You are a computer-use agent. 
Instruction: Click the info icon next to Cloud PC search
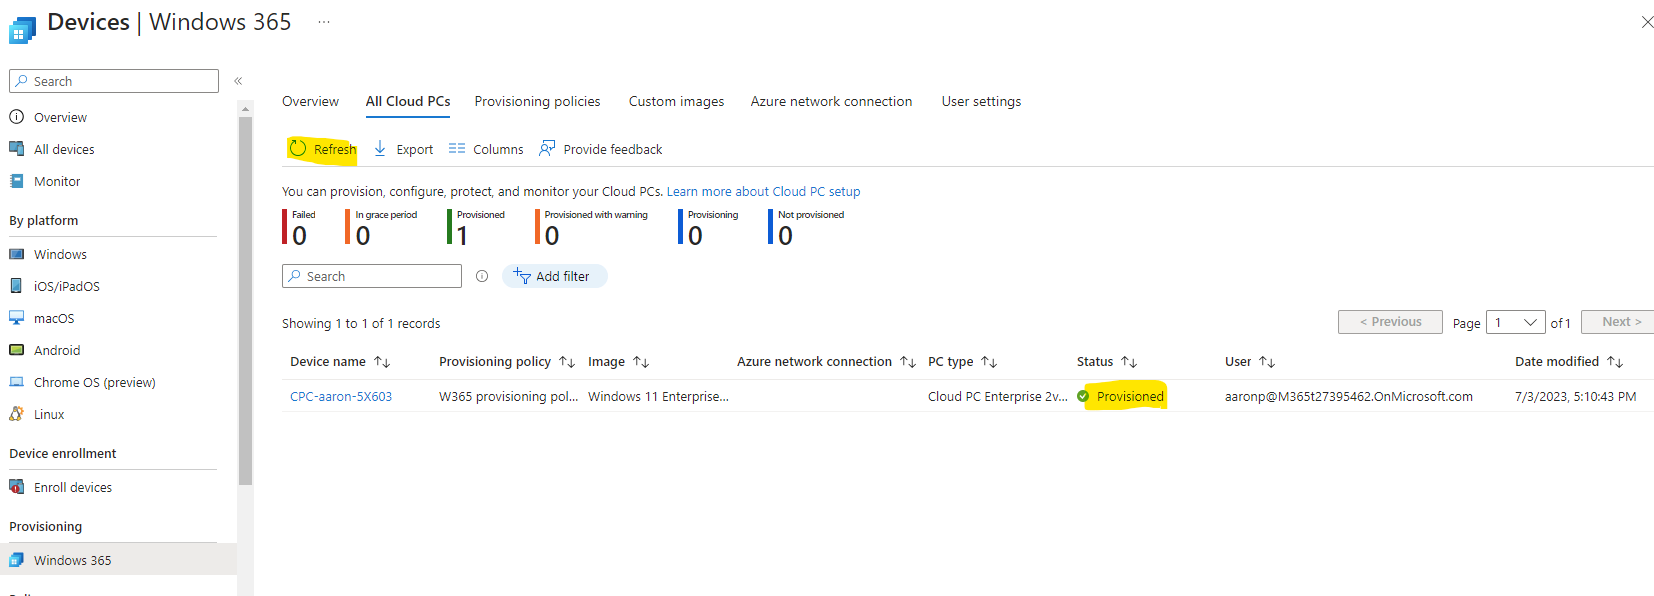482,276
